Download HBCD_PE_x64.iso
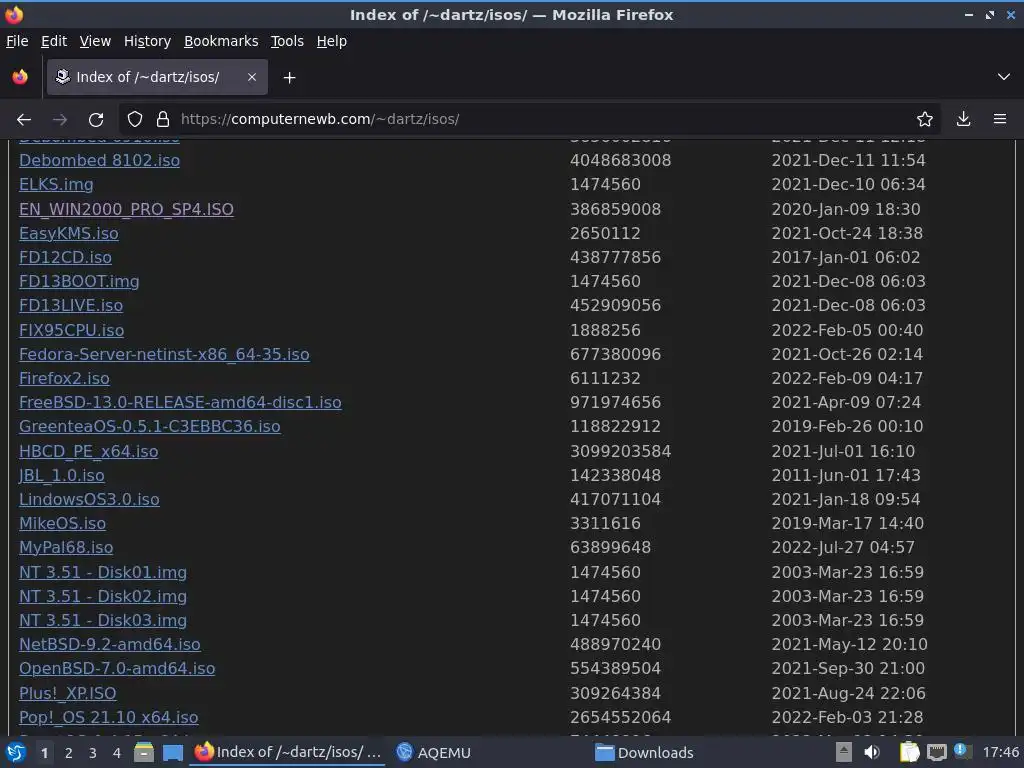 click(88, 452)
